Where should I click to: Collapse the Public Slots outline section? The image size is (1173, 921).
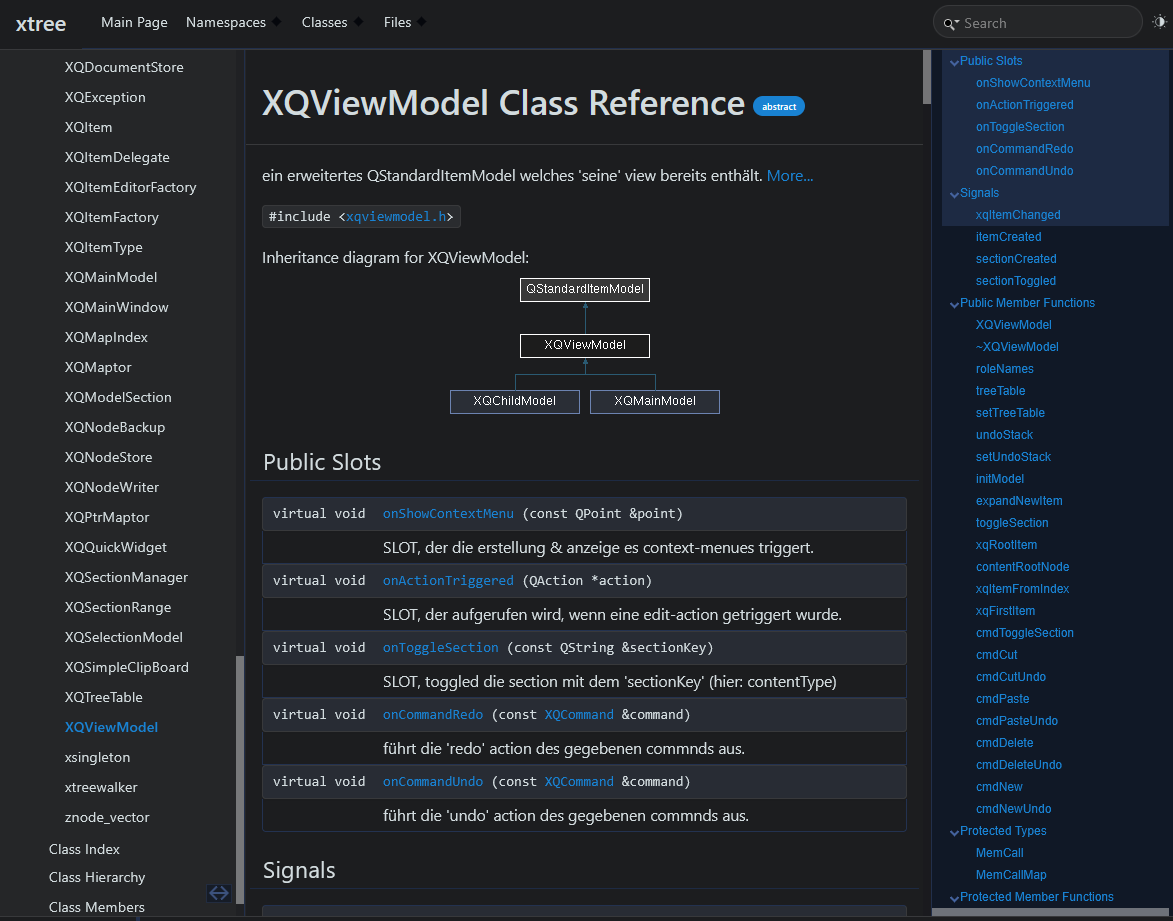click(x=954, y=62)
